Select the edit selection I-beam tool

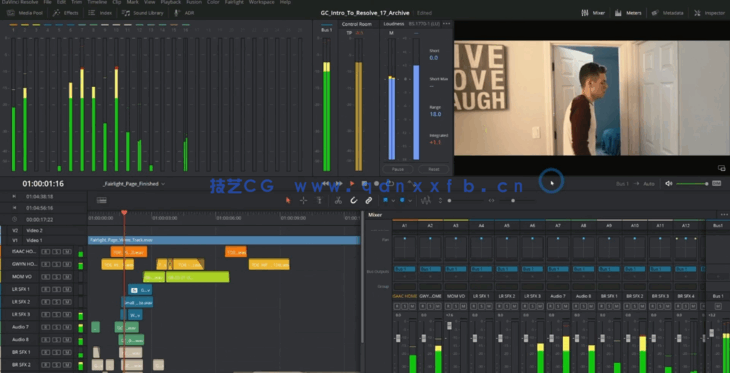tap(319, 200)
